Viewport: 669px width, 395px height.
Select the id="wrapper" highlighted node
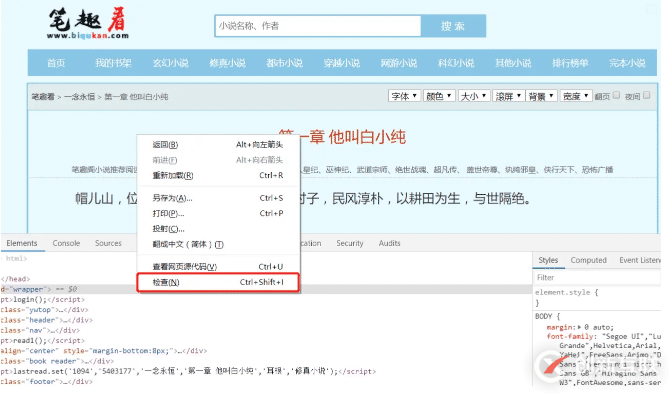(x=265, y=289)
